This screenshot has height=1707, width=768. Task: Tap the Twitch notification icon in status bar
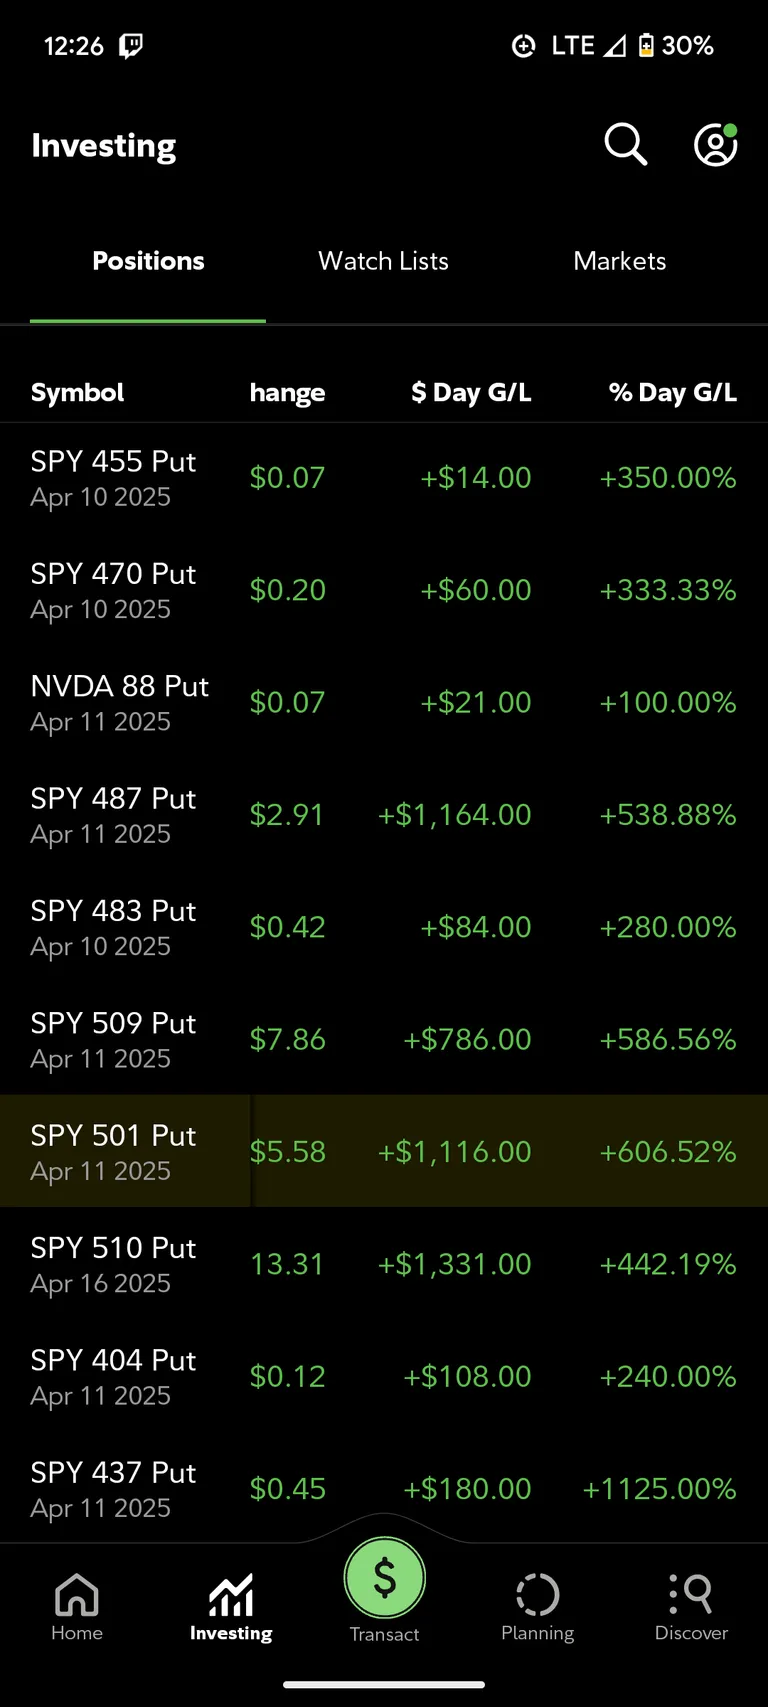point(131,46)
